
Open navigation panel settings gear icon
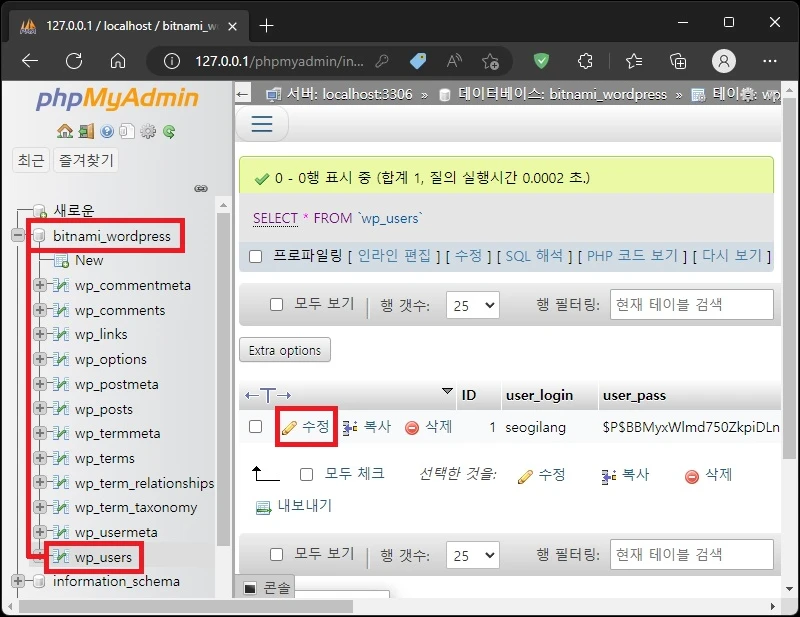point(148,132)
